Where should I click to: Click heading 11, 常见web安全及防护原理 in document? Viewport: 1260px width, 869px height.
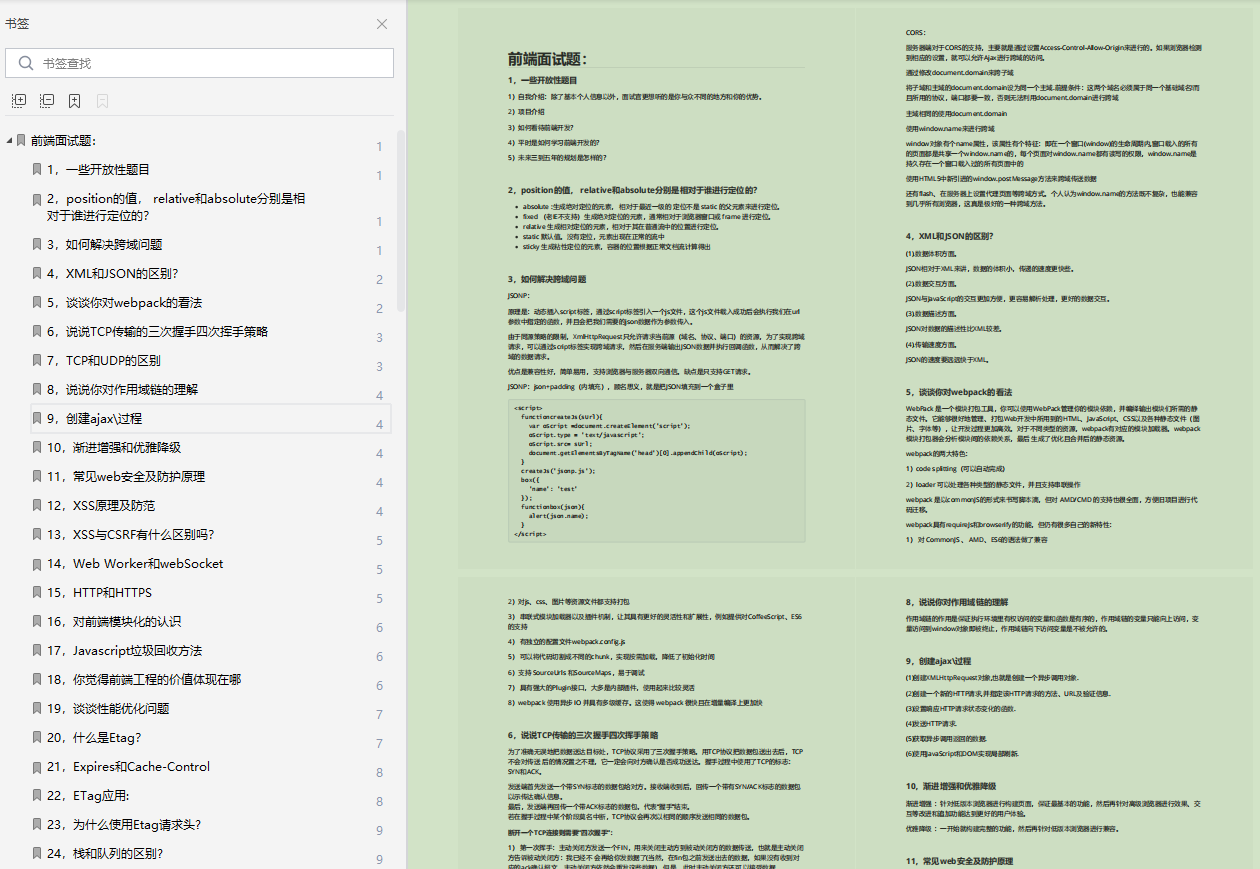961,861
